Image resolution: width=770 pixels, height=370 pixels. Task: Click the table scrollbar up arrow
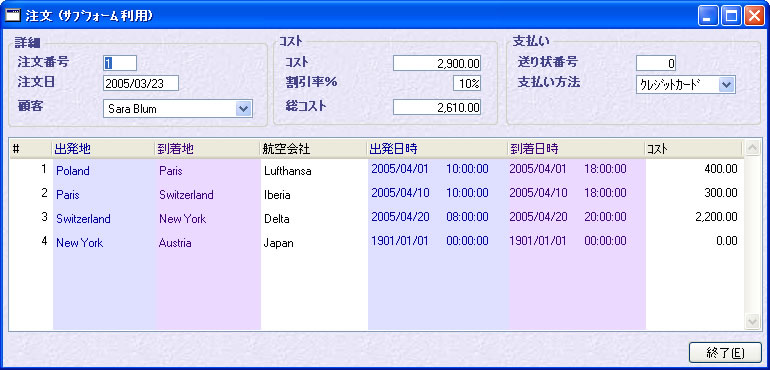pos(752,148)
